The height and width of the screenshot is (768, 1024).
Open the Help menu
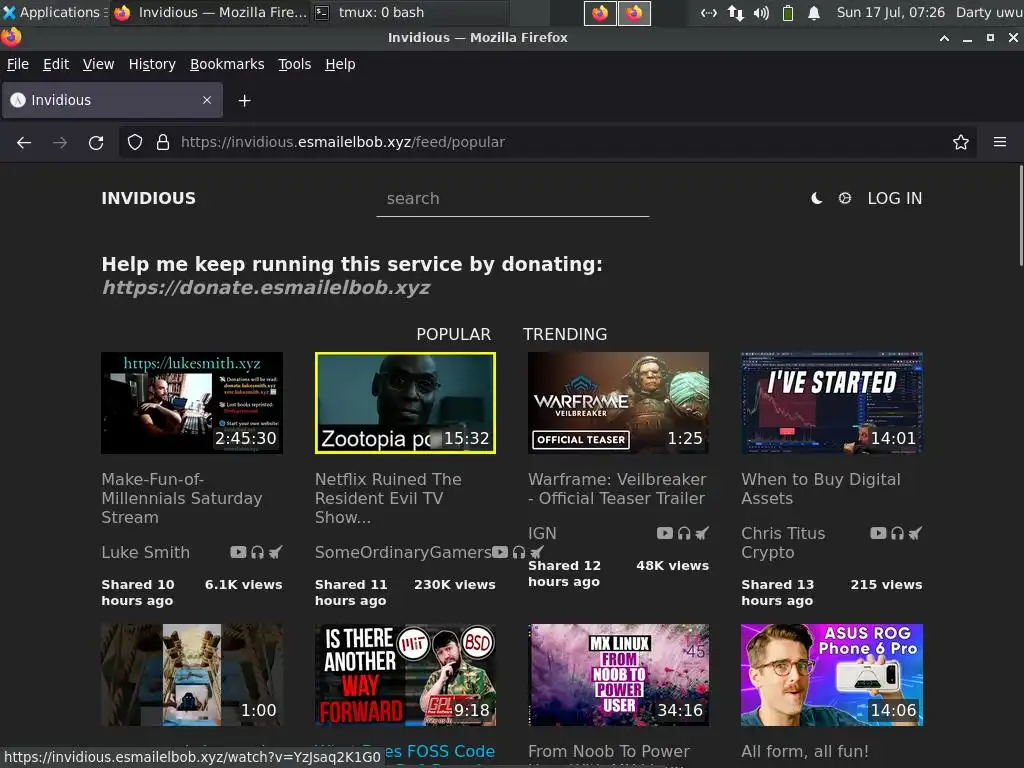(x=340, y=64)
